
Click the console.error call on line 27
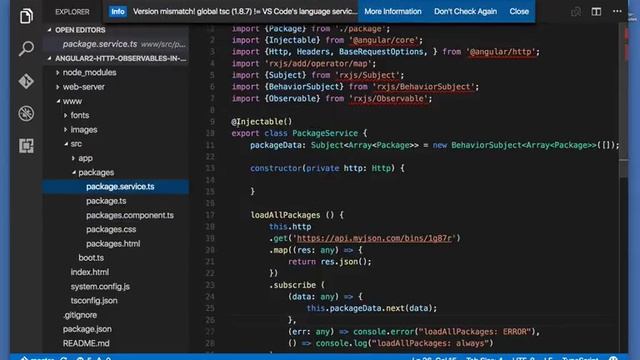click(x=383, y=332)
